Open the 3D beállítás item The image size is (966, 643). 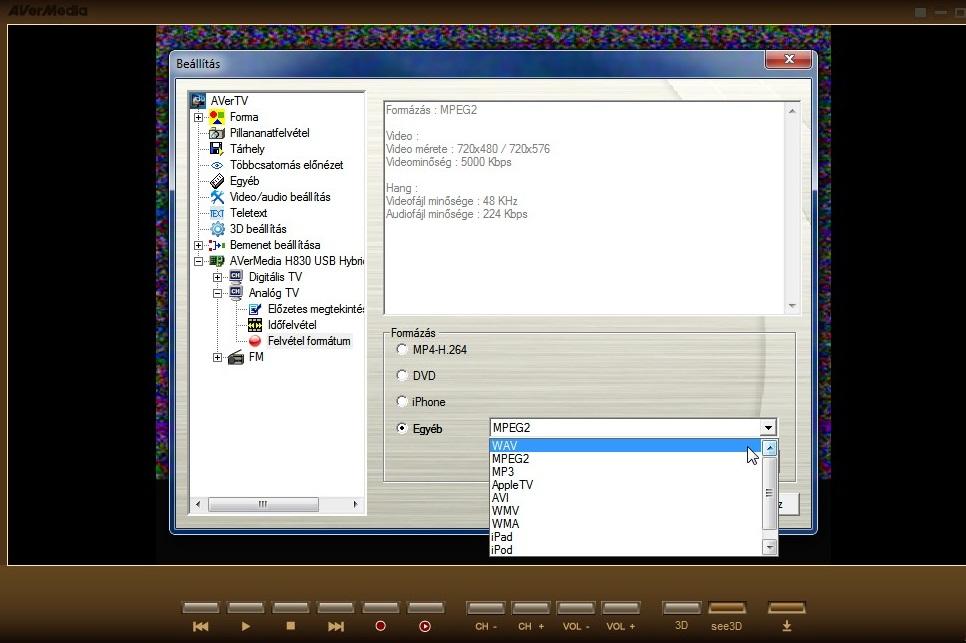point(258,229)
